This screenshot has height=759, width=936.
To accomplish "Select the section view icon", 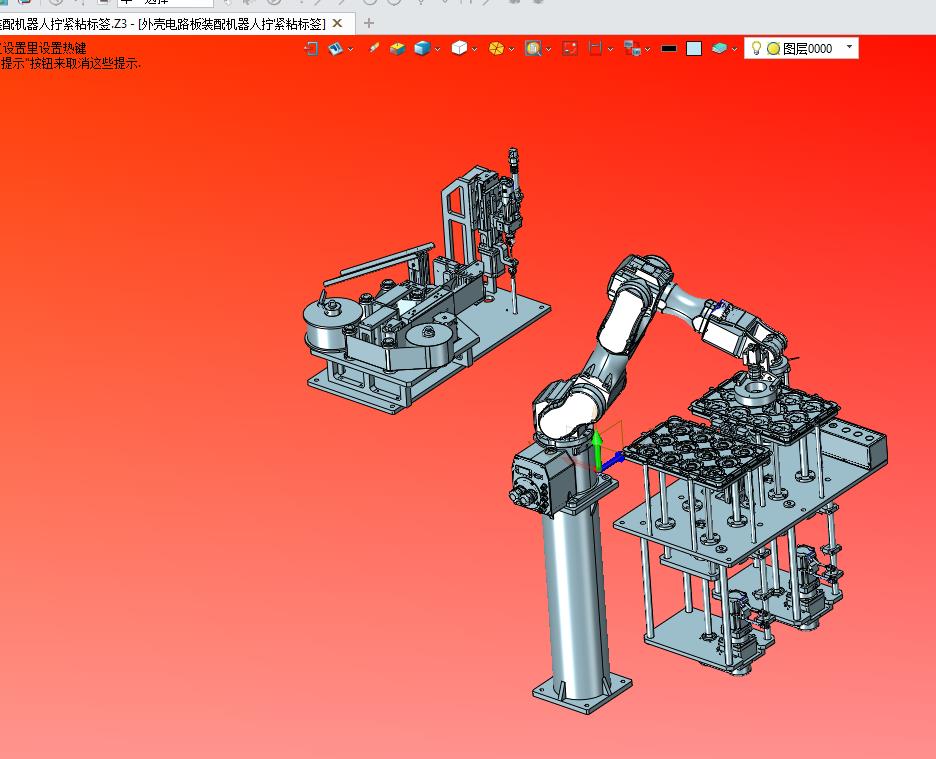I will (x=595, y=48).
